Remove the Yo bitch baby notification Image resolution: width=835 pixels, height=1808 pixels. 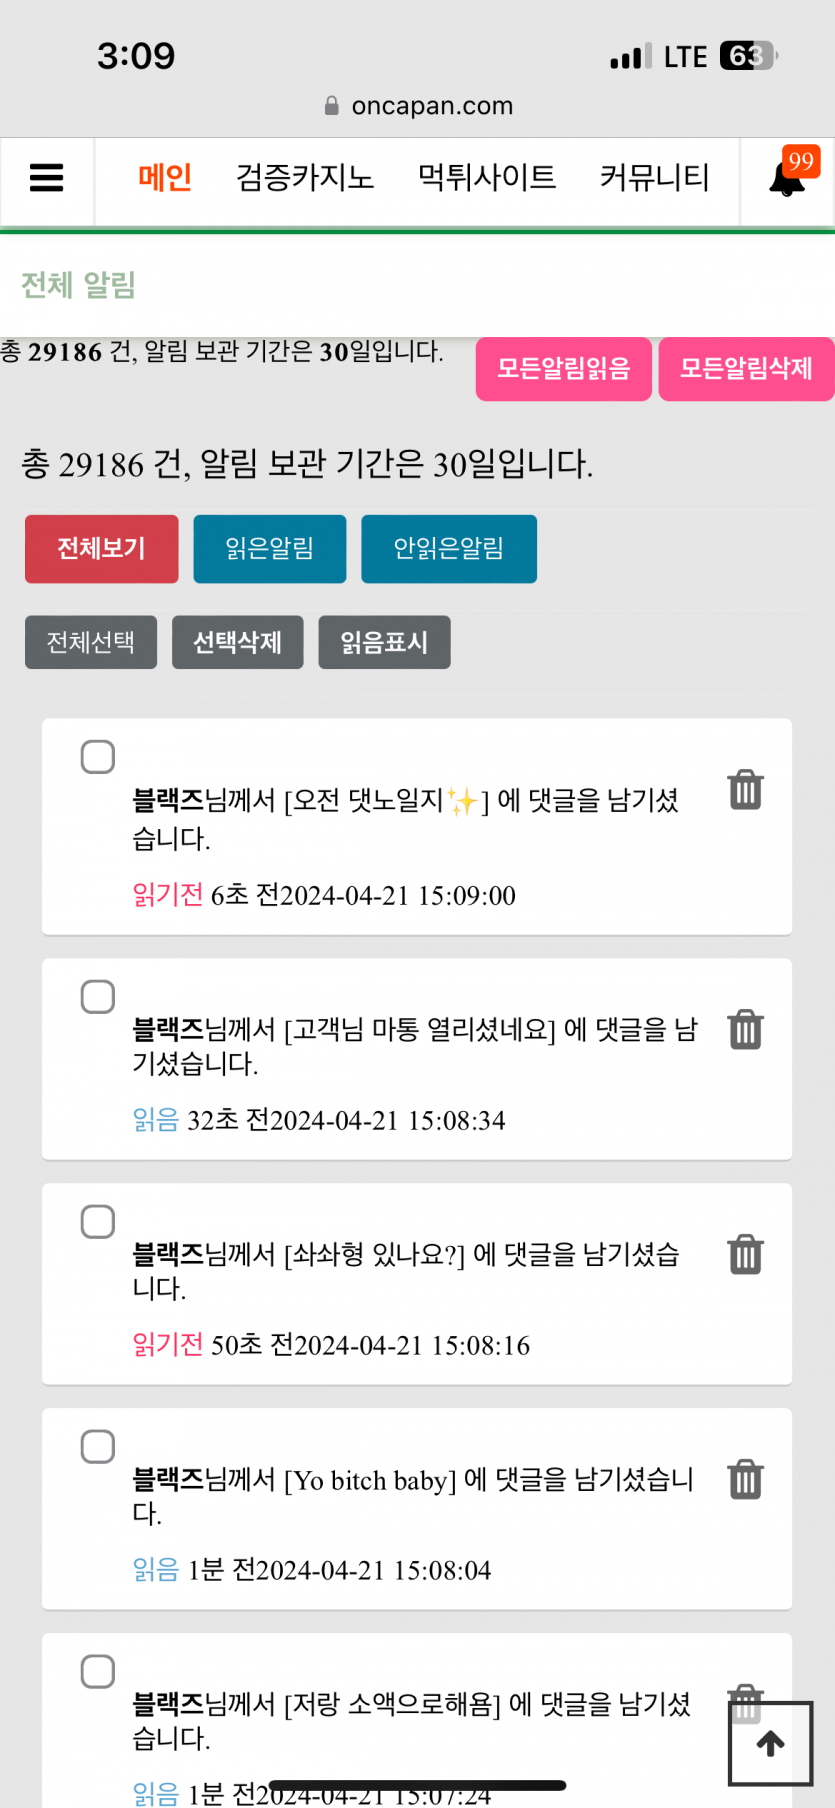745,1479
